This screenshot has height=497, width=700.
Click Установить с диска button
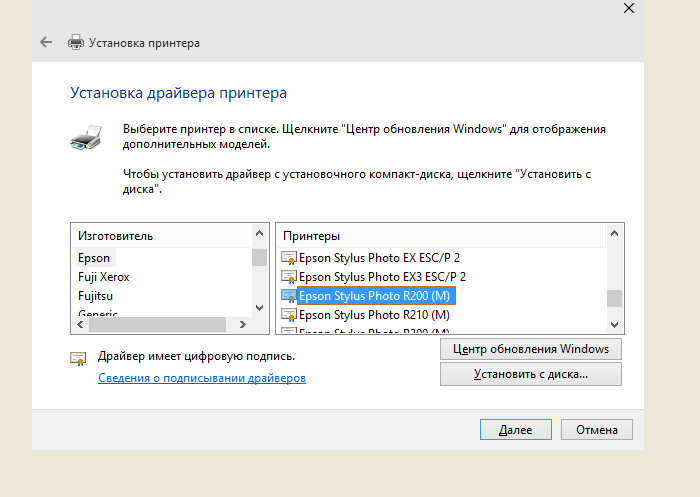coord(531,374)
